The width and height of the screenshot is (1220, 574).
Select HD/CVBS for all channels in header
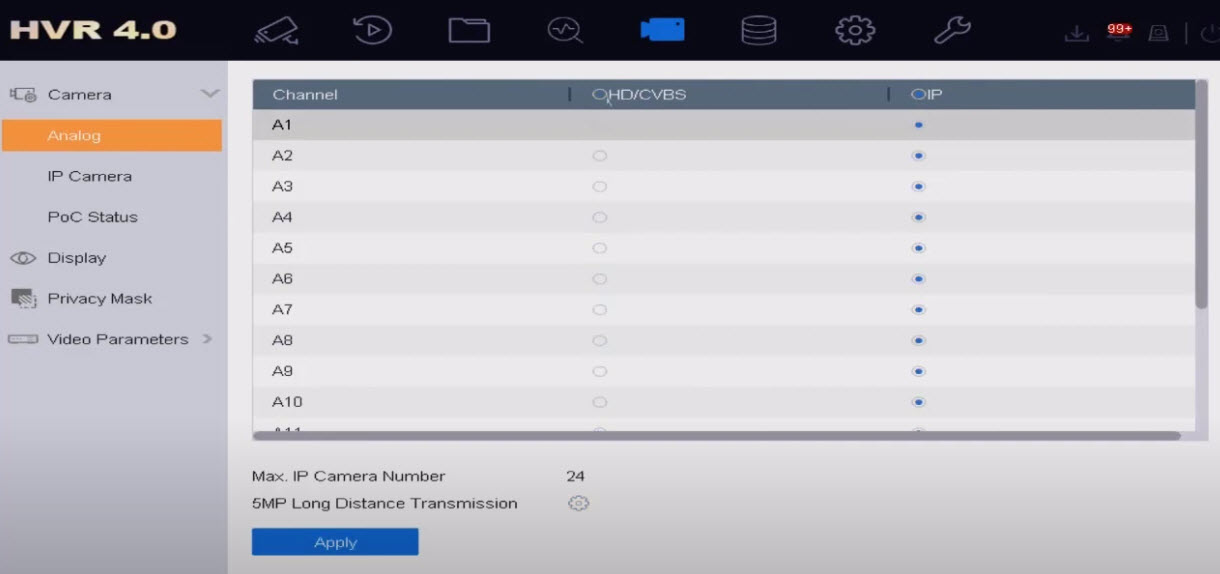click(600, 95)
